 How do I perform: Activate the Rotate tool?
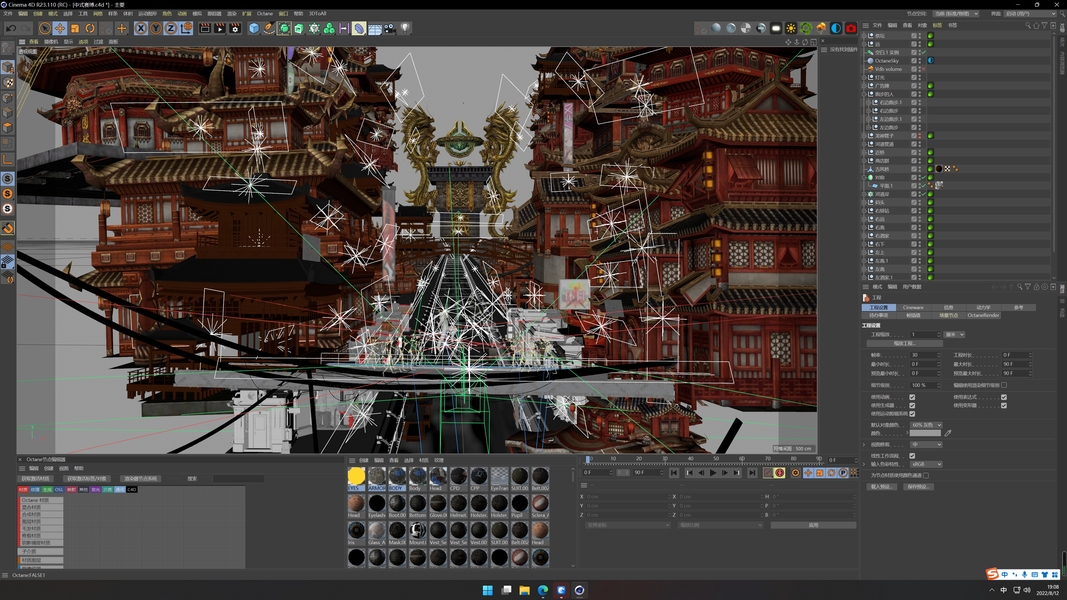90,28
